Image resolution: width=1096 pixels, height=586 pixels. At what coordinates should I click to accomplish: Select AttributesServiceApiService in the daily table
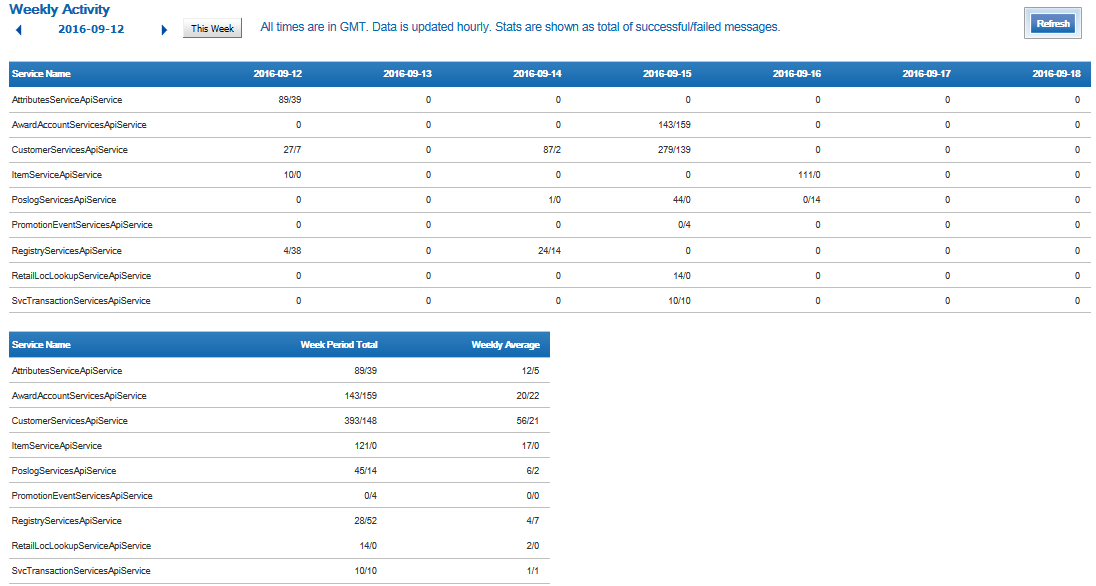pyautogui.click(x=67, y=100)
